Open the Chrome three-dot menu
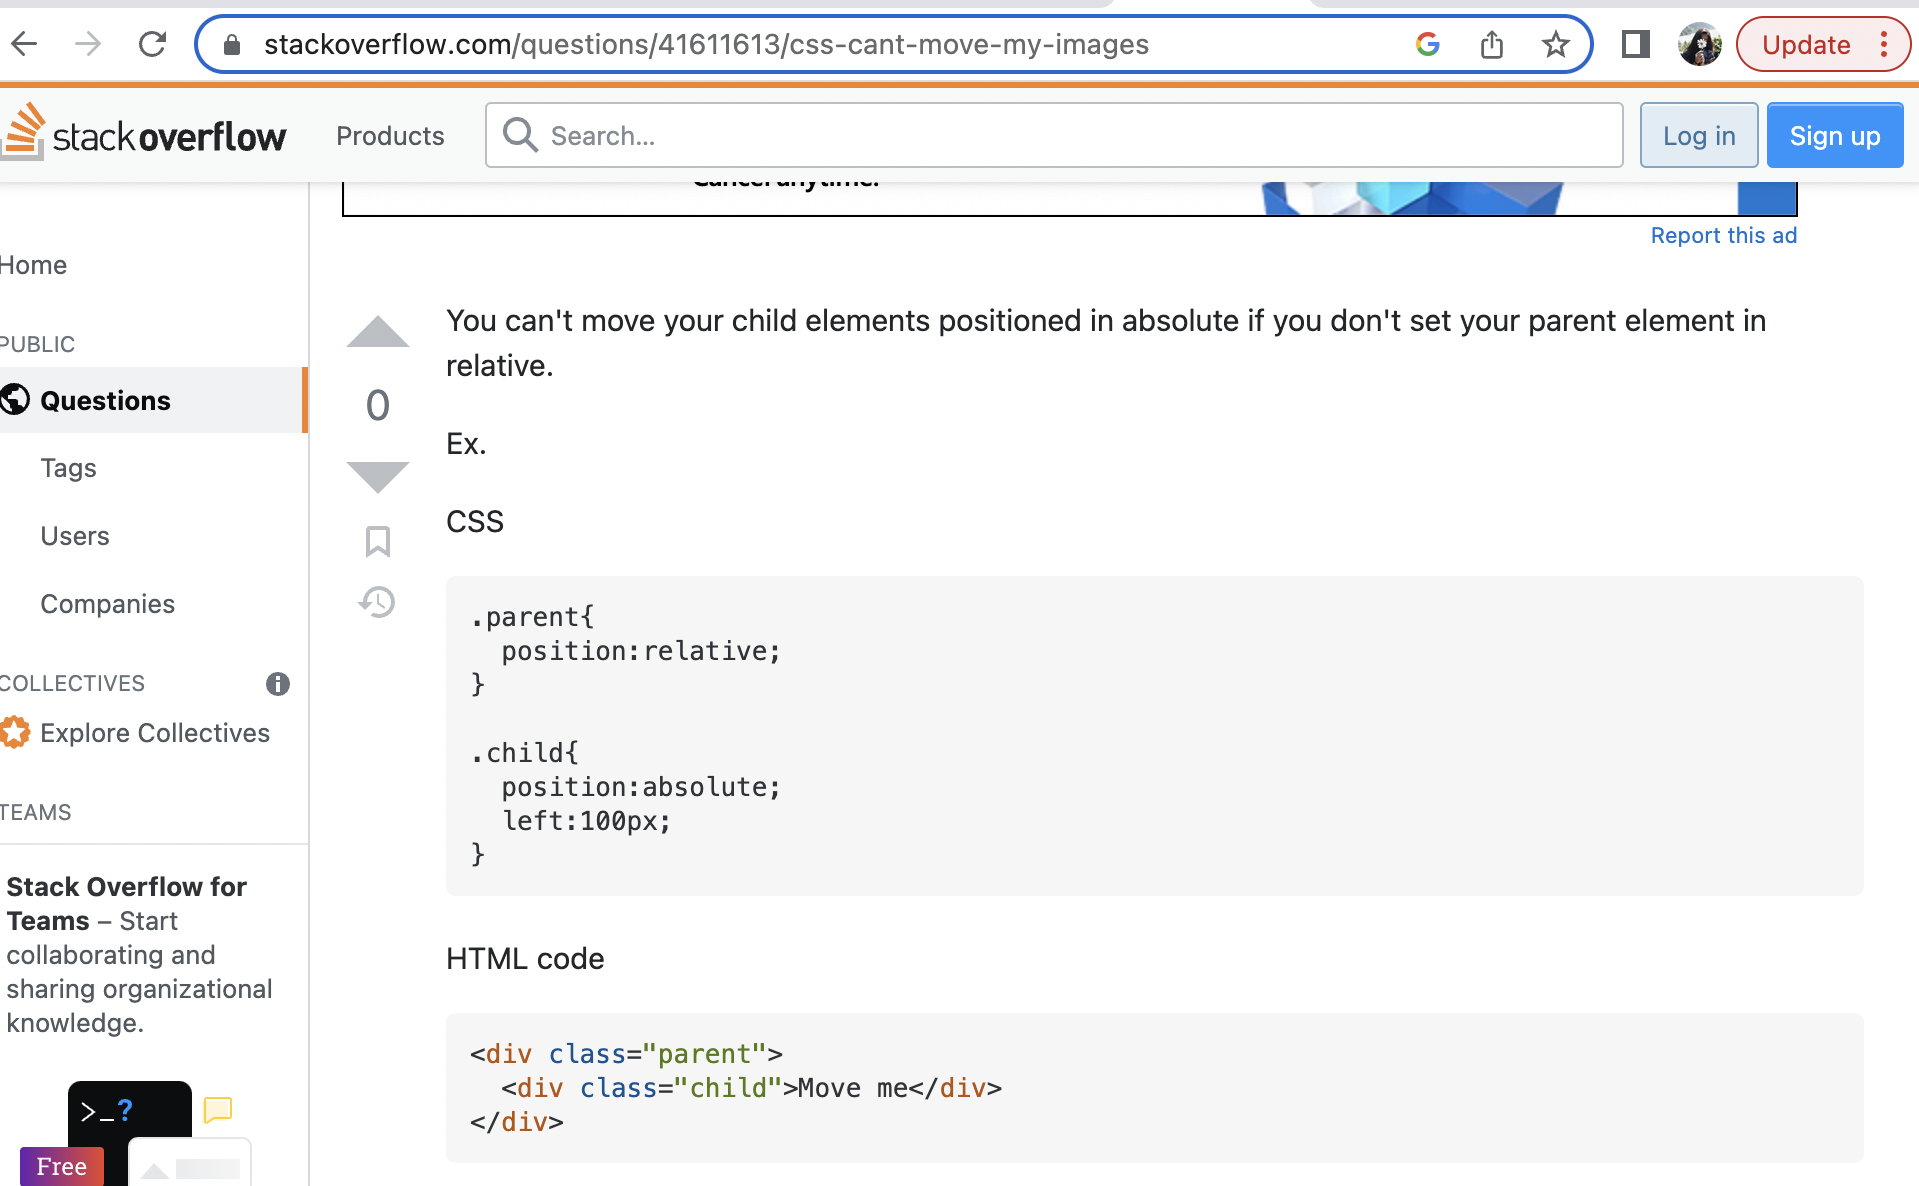The image size is (1919, 1186). click(1884, 44)
